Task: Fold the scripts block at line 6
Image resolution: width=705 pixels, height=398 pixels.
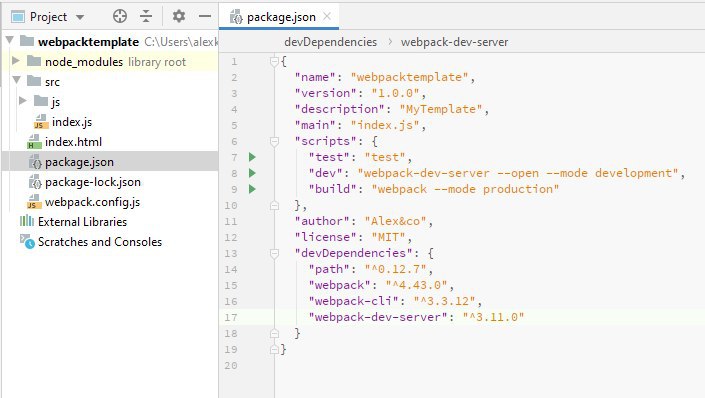Action: click(x=274, y=142)
